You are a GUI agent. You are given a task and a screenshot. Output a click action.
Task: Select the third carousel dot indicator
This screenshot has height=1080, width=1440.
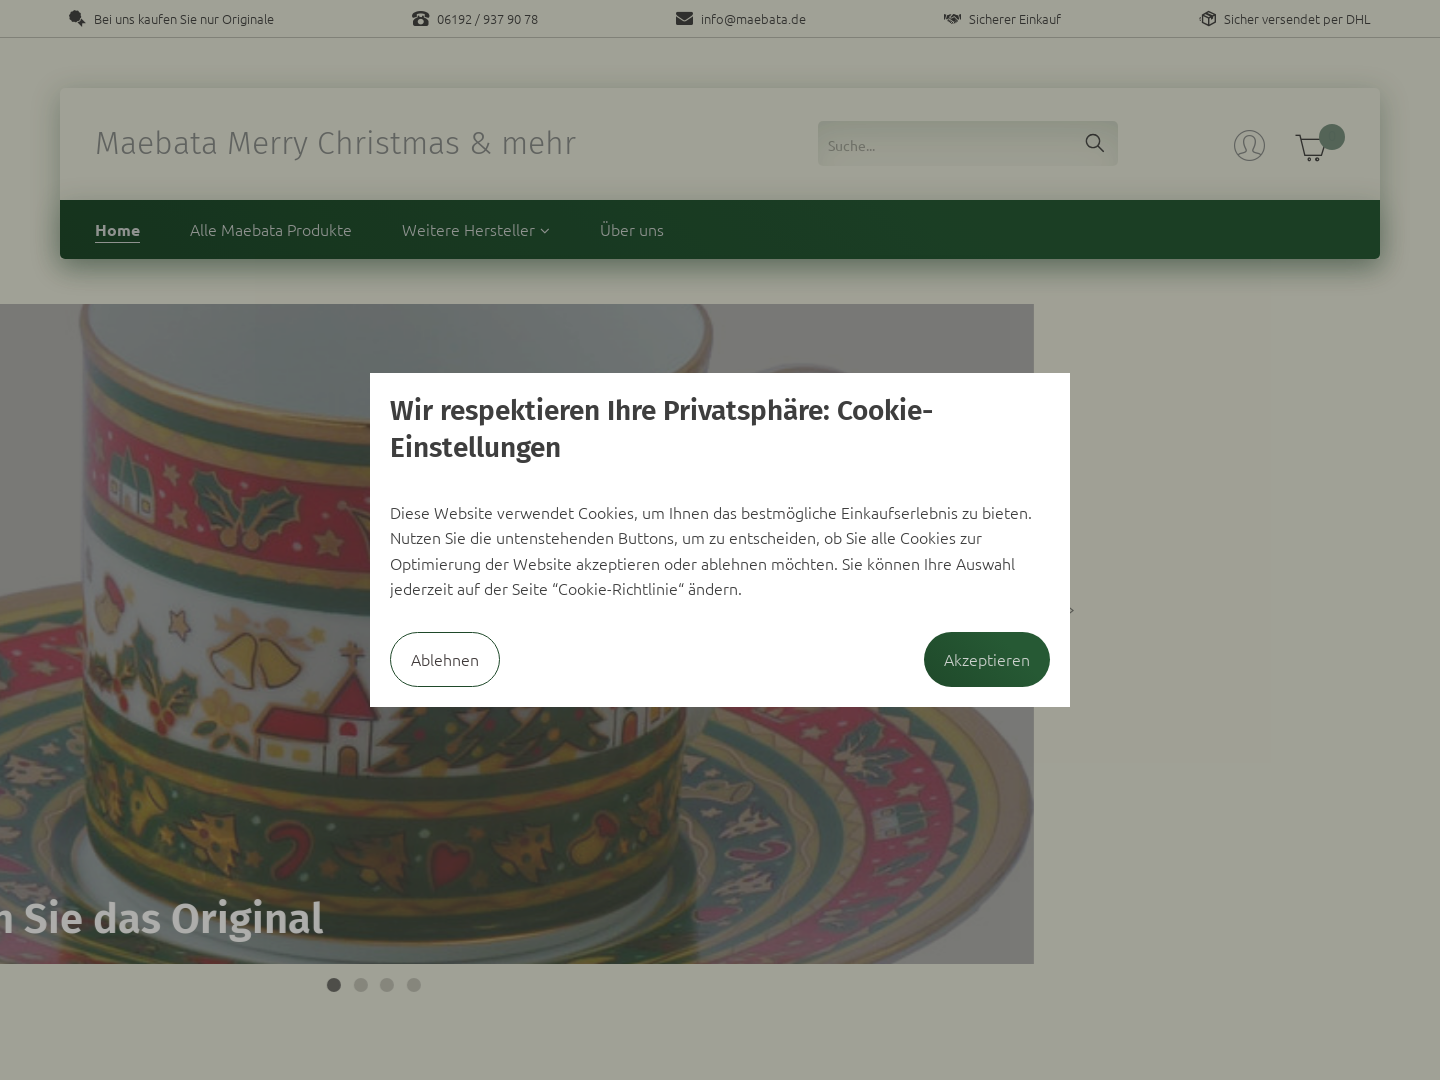tap(387, 985)
